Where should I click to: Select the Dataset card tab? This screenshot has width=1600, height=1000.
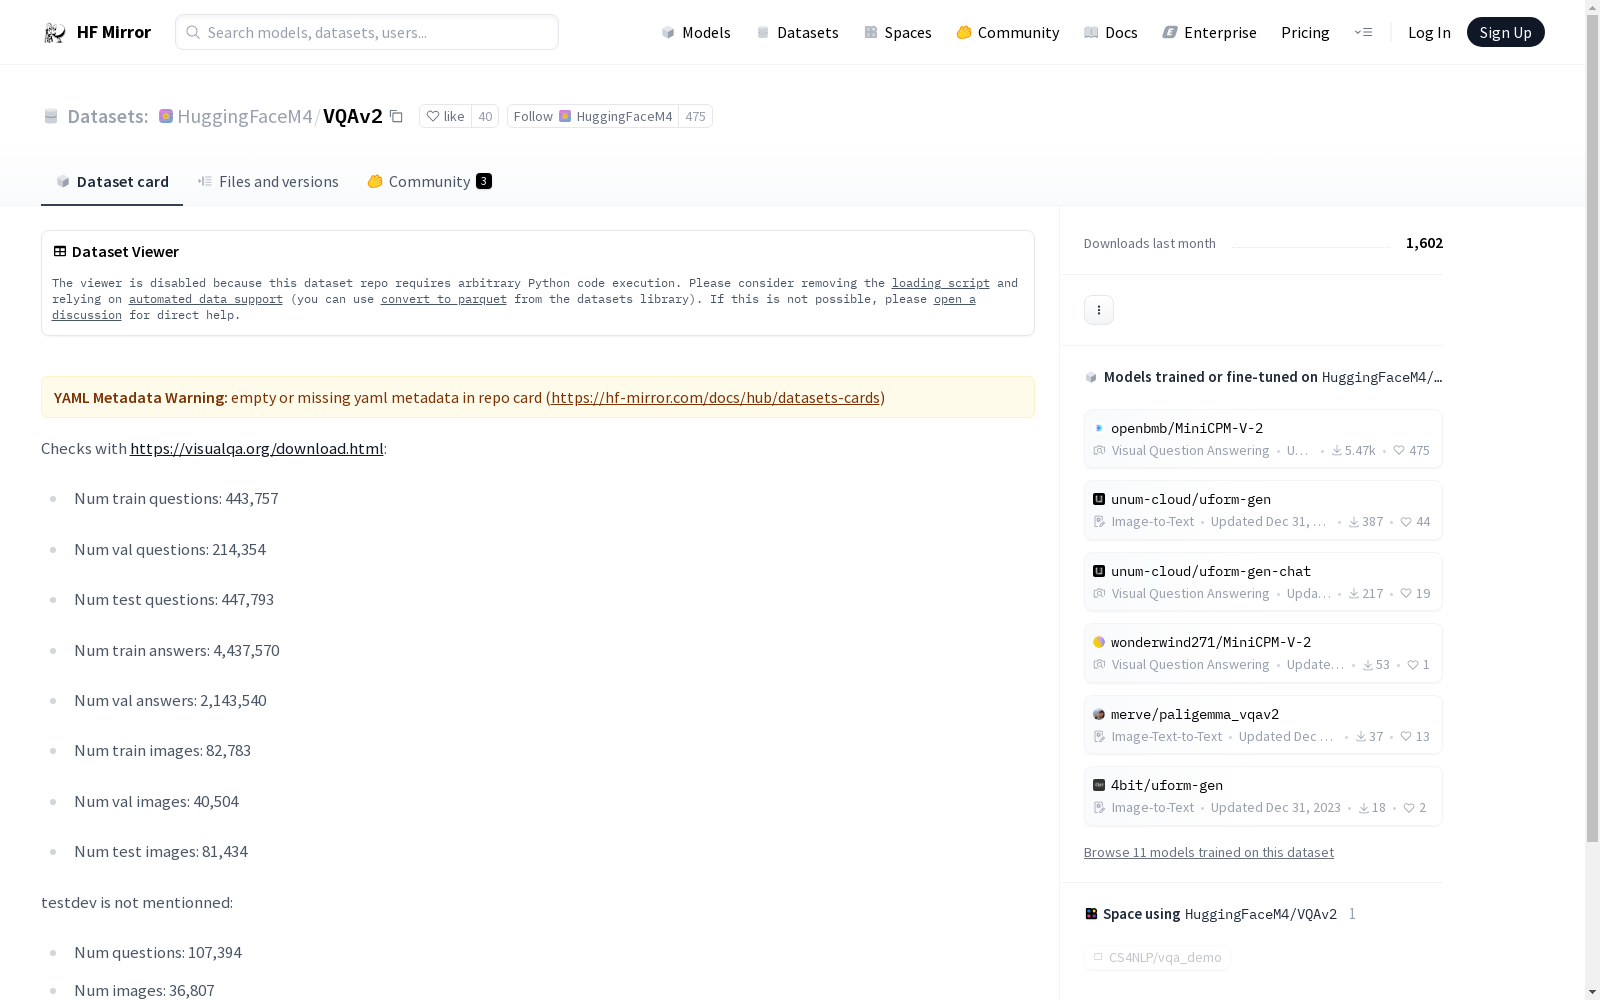[x=112, y=181]
